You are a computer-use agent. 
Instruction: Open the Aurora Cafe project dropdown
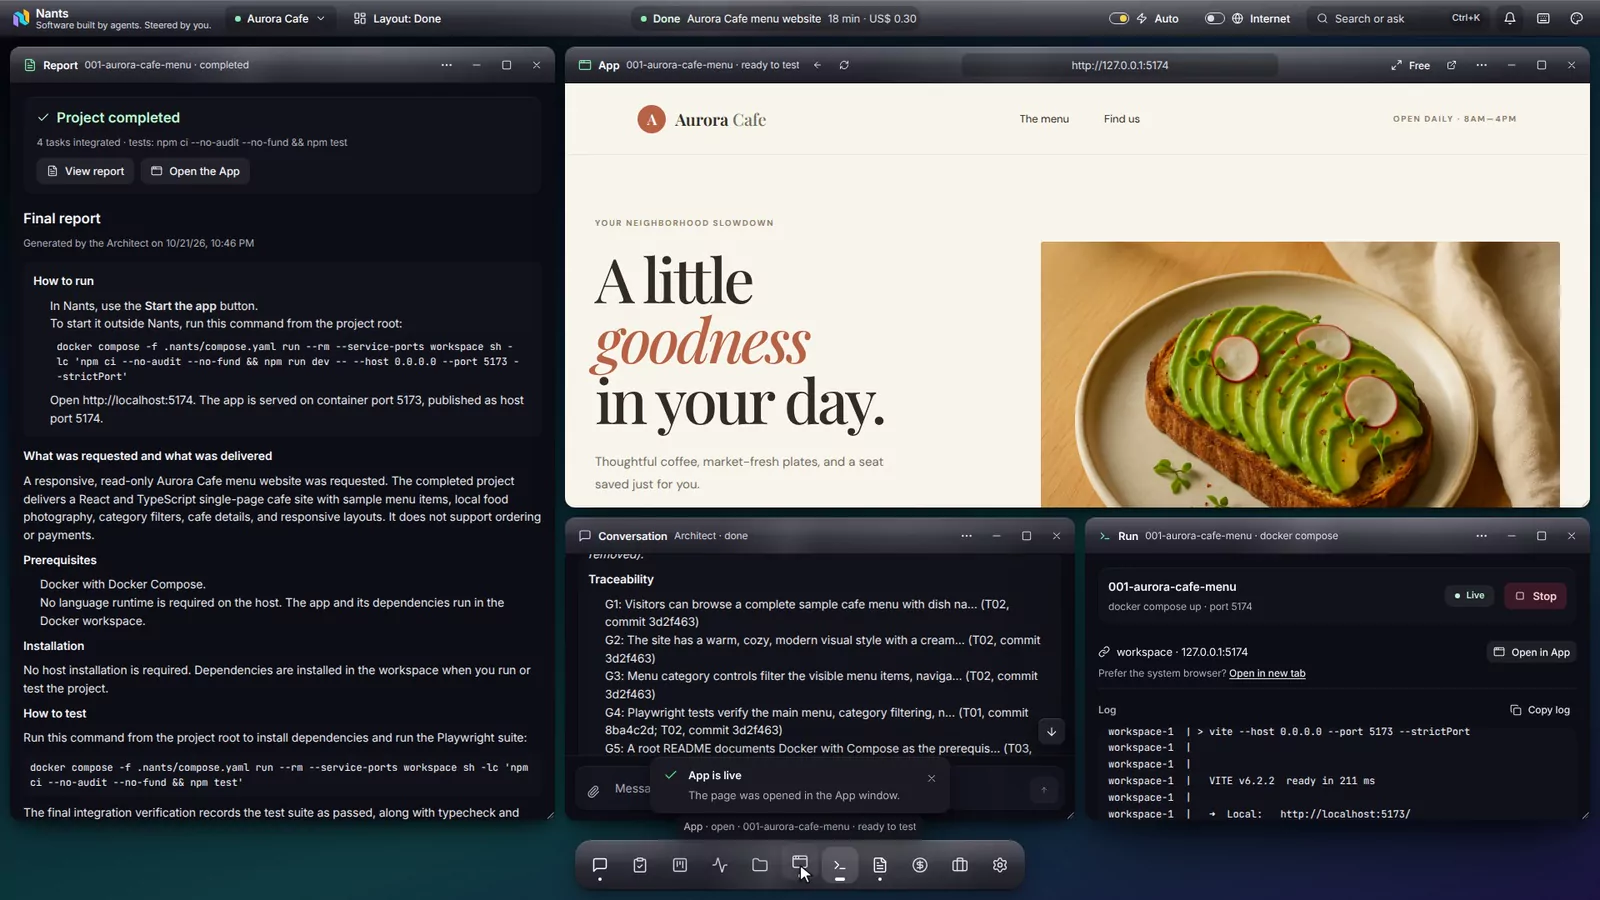[279, 18]
